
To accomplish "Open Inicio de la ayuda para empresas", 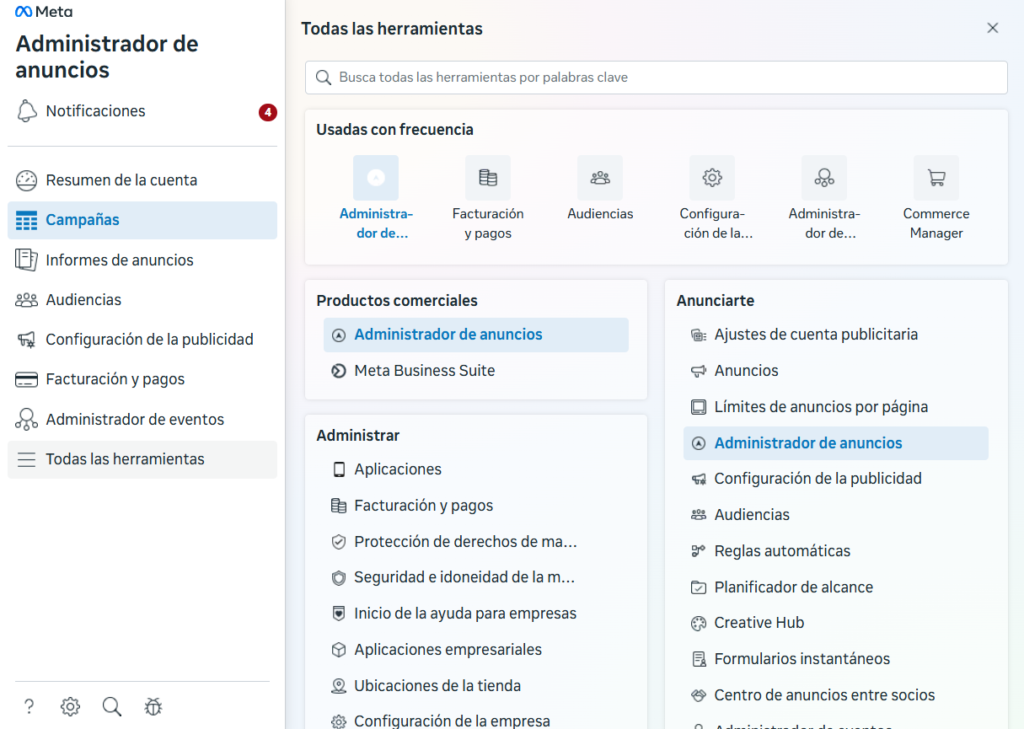I will point(476,613).
